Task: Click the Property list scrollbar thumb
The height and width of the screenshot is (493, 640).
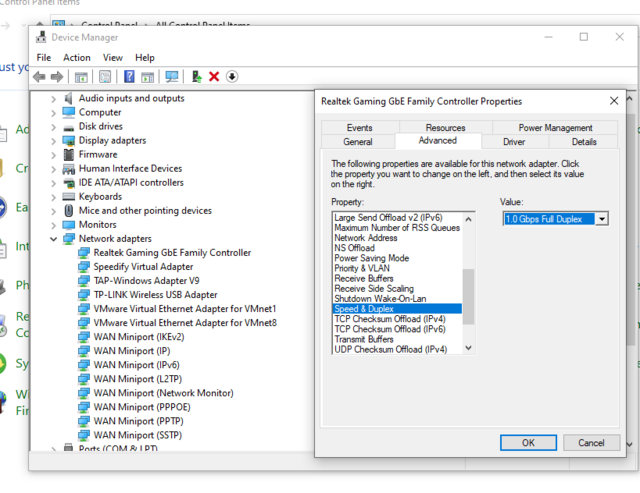Action: coord(469,296)
